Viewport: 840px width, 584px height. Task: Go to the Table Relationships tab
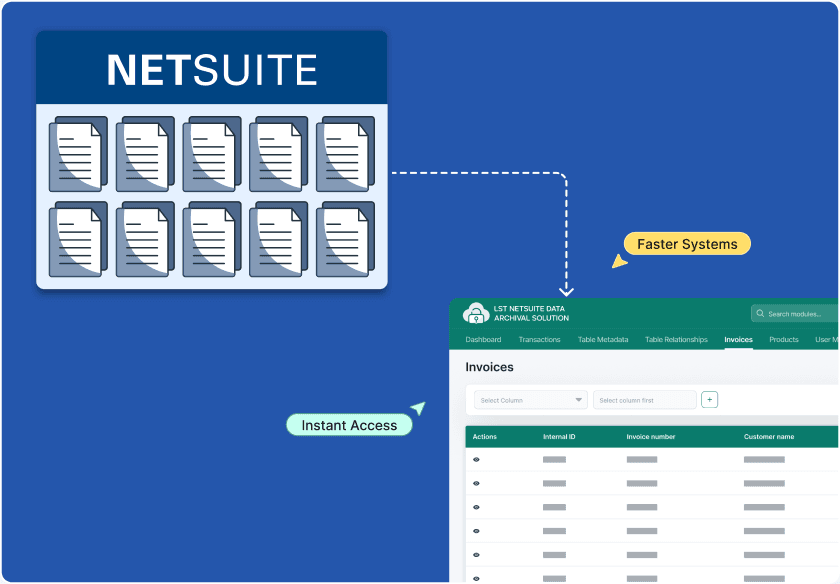[x=676, y=340]
